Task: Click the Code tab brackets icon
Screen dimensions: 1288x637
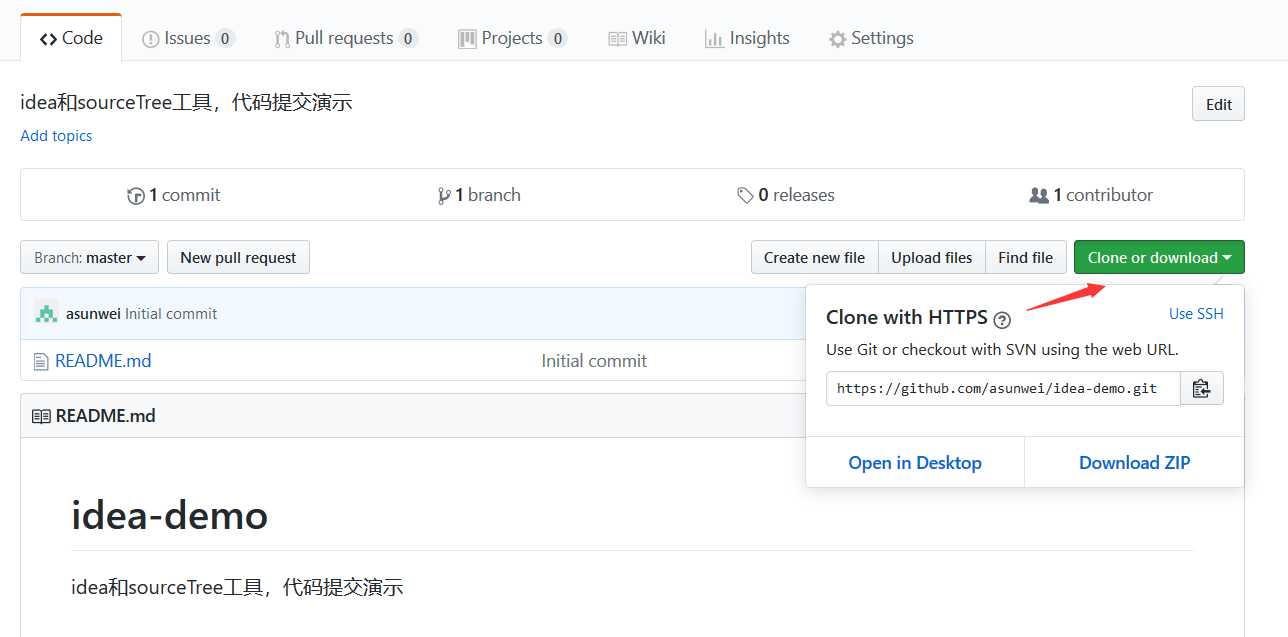Action: coord(48,39)
